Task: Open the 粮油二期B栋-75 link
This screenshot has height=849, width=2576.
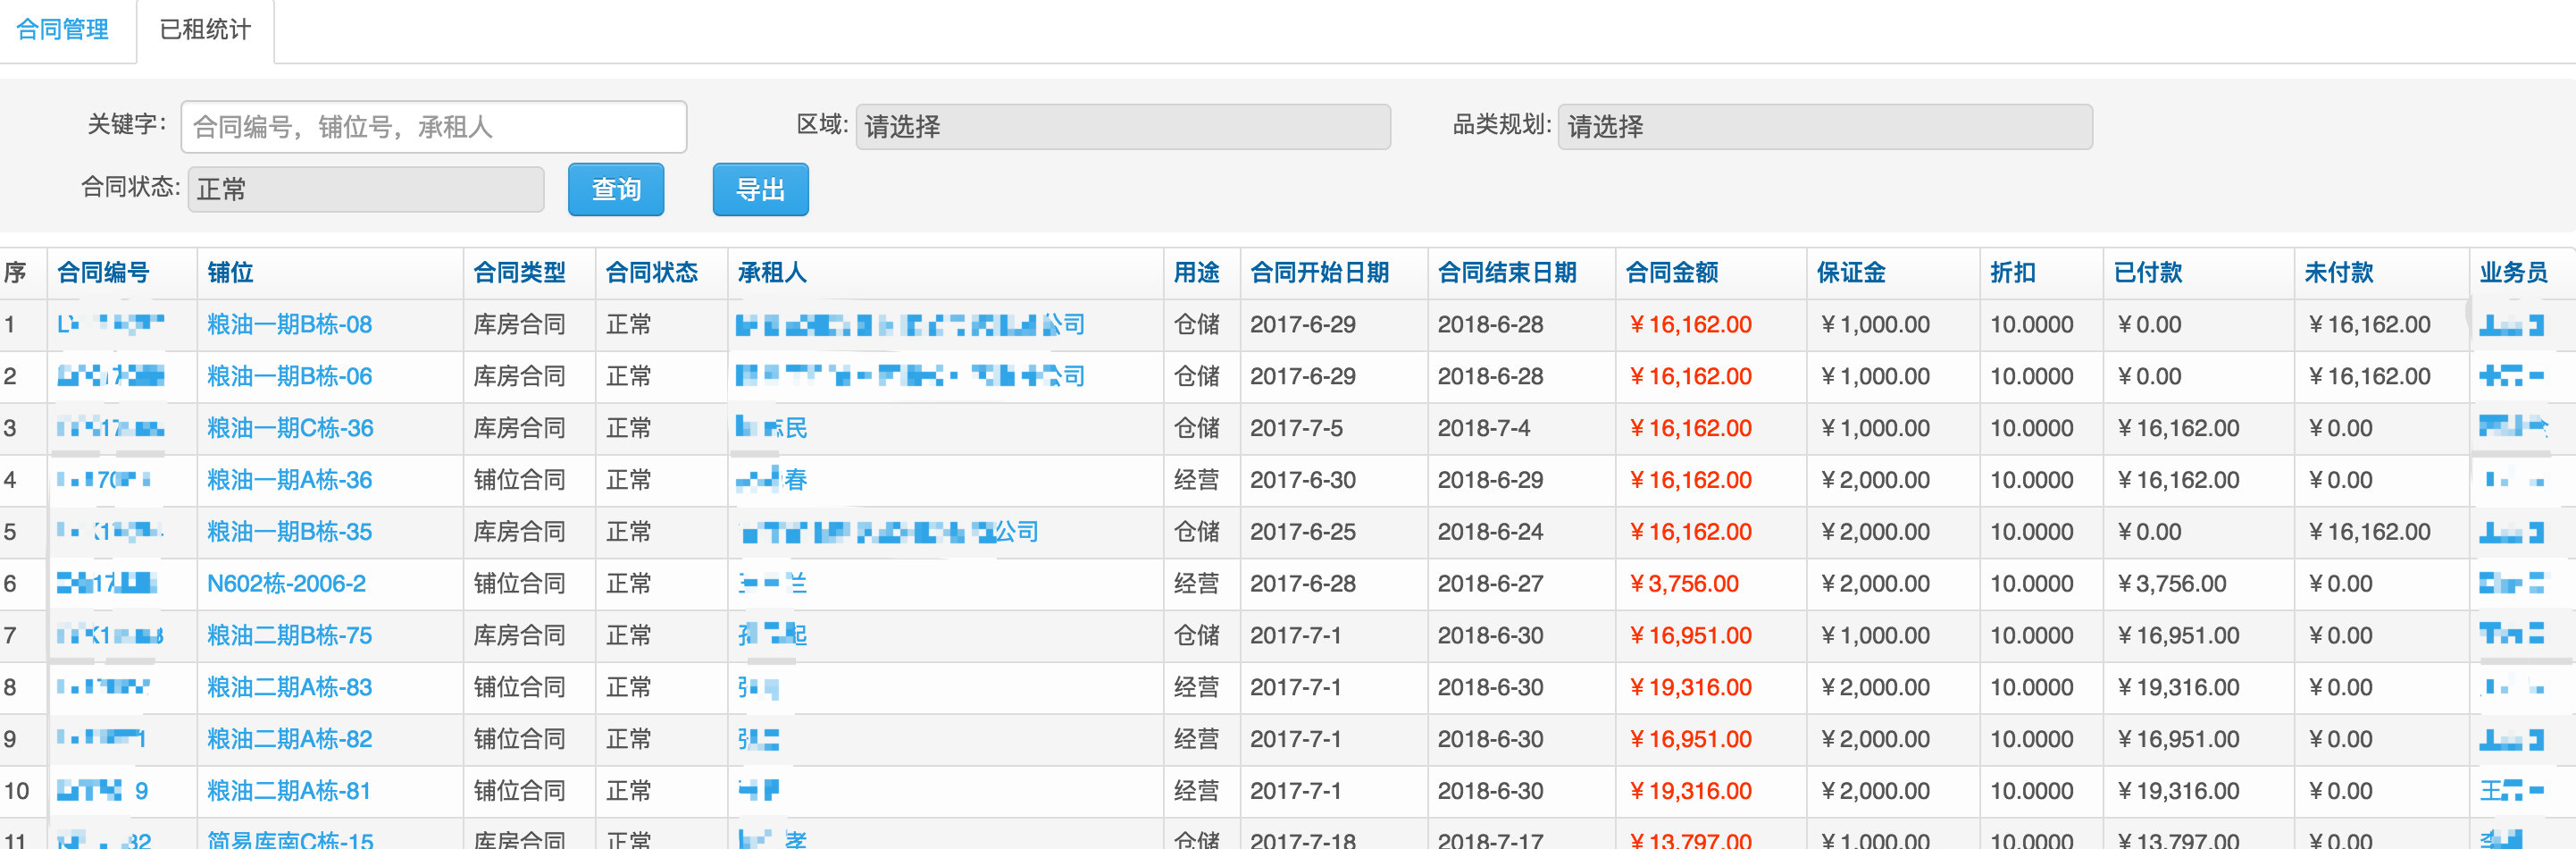Action: tap(289, 636)
